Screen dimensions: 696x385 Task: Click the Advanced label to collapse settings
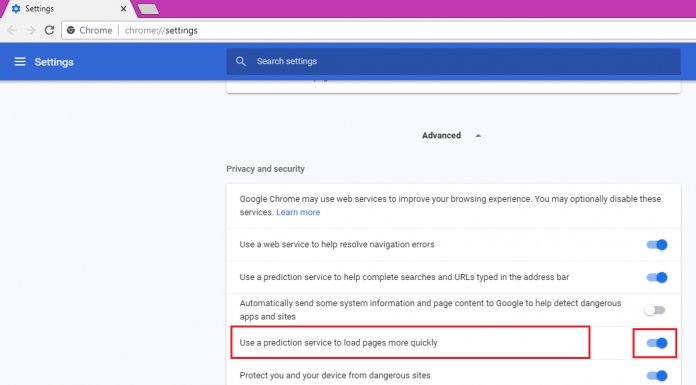[x=441, y=135]
